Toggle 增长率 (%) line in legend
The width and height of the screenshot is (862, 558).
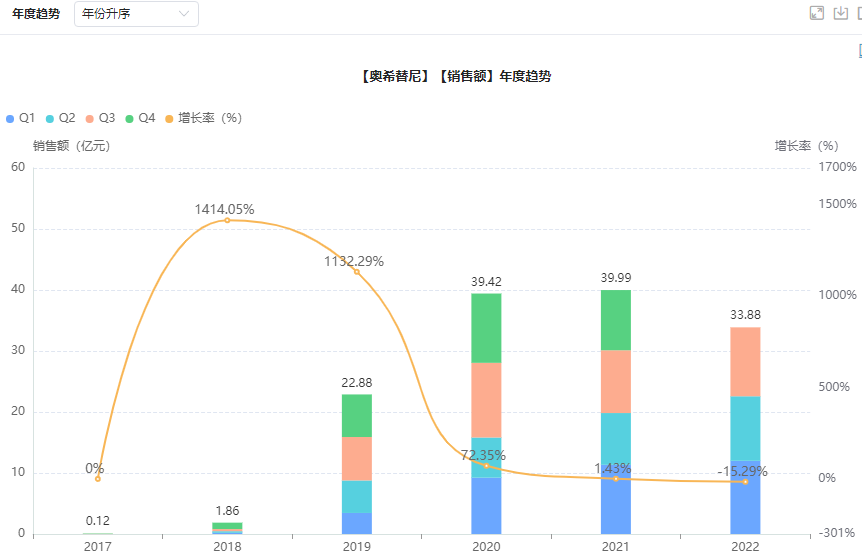click(204, 118)
